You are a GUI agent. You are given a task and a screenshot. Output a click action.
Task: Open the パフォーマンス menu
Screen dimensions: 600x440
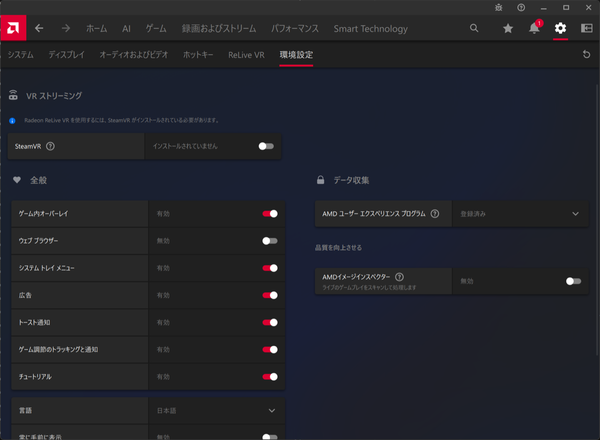295,28
